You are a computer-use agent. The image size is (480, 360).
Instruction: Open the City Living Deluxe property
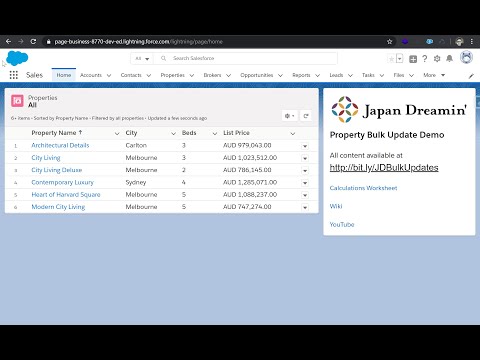click(x=57, y=170)
